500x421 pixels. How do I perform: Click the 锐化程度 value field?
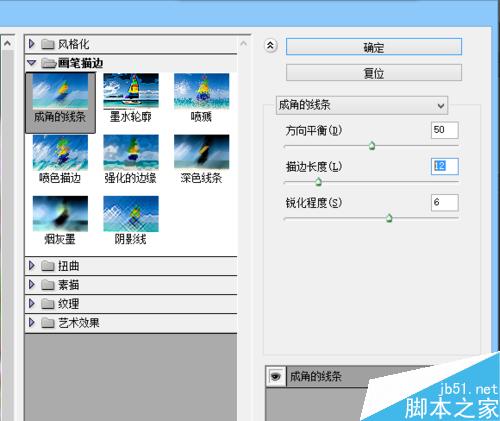445,202
